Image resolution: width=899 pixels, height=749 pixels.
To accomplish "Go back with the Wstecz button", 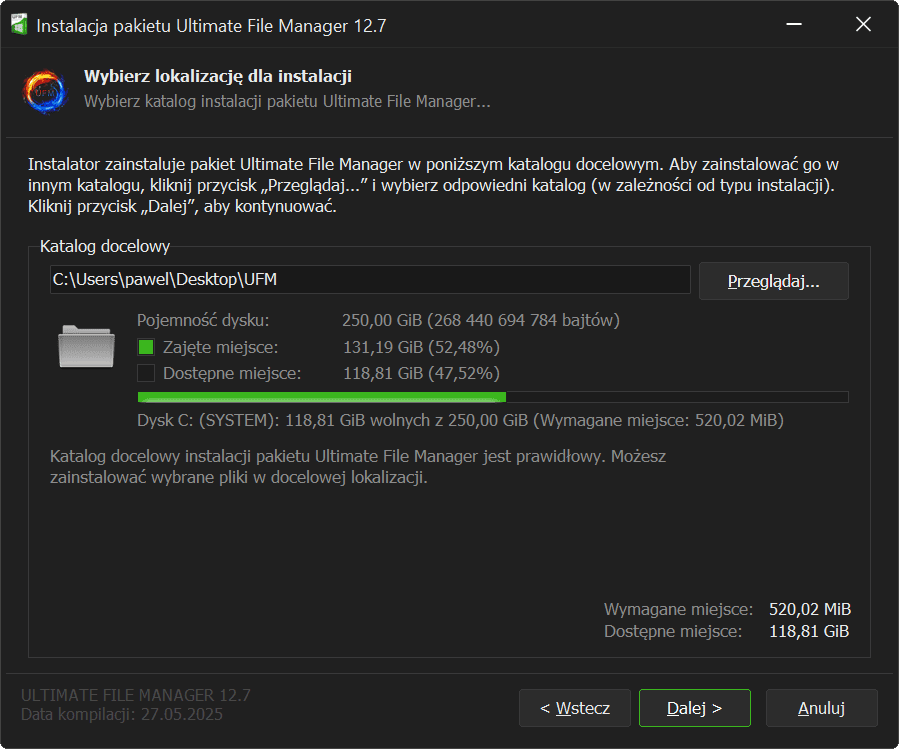I will click(574, 708).
